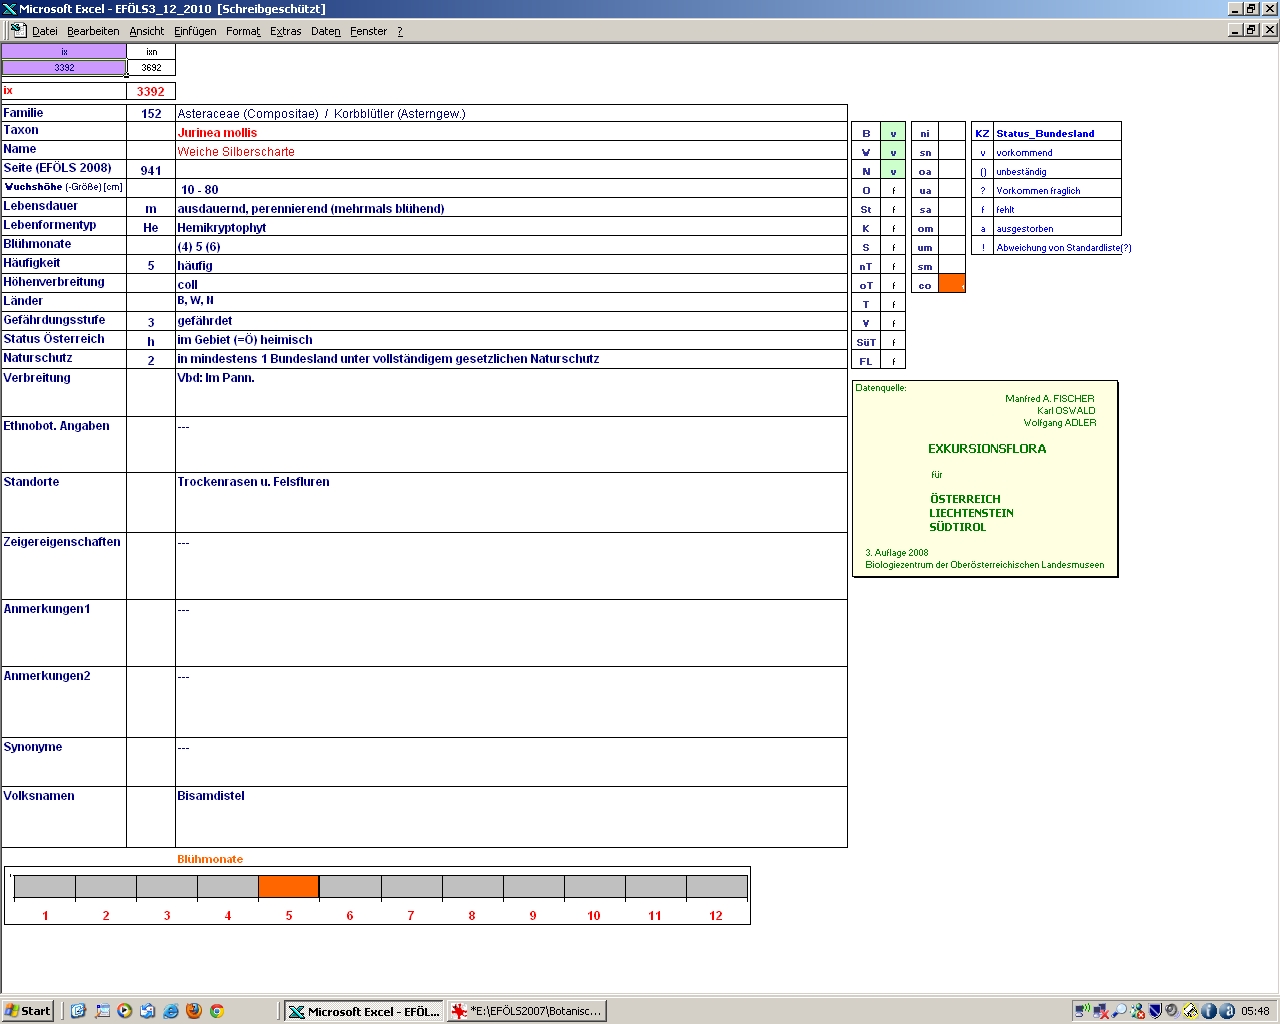Open the Extras menu

pyautogui.click(x=285, y=31)
